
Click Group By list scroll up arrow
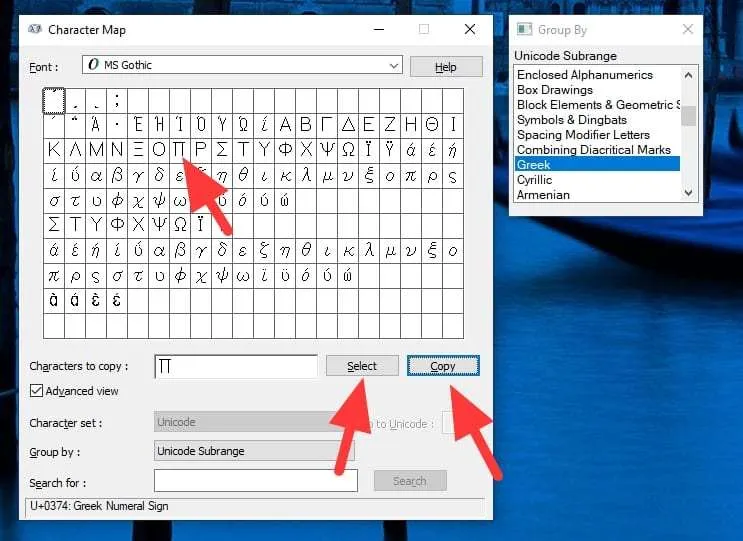(689, 75)
